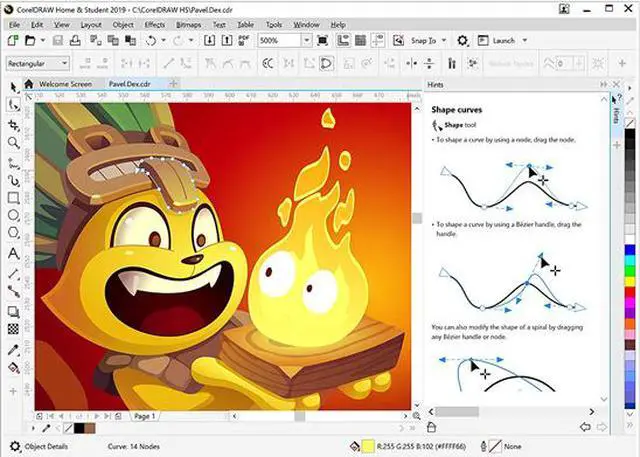Select the Pick tool in the toolbox

(x=13, y=87)
